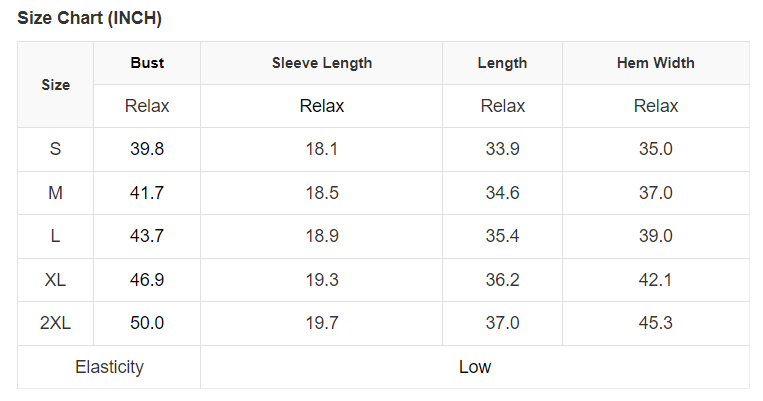Click length value 35.4
This screenshot has width=763, height=401.
[x=502, y=236]
